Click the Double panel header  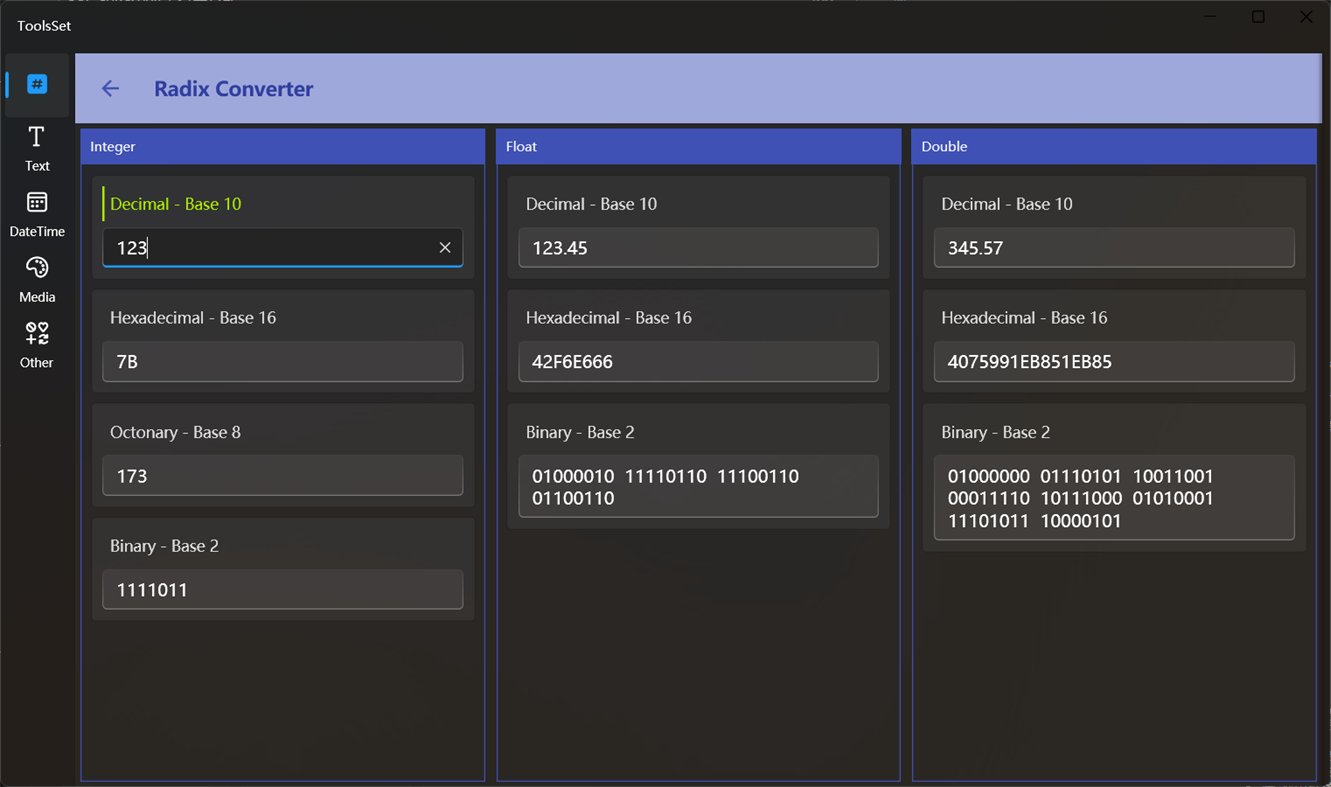[x=1114, y=147]
